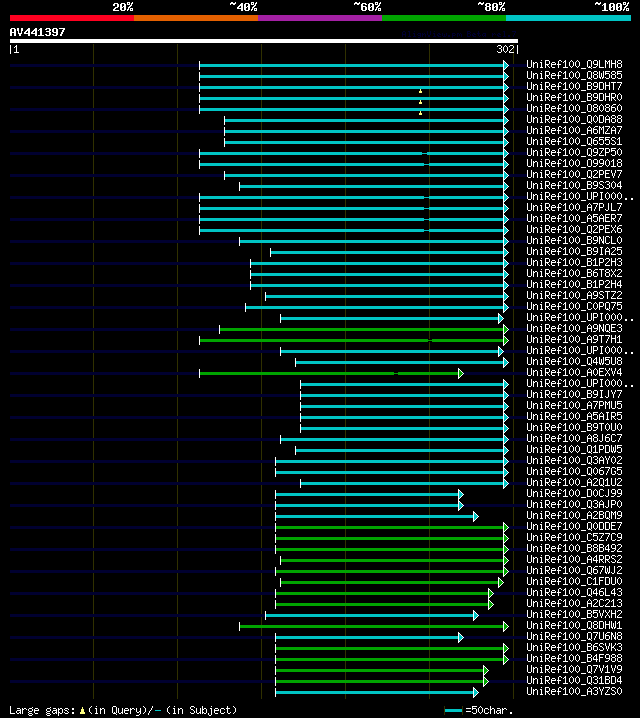640x718 pixels.
Task: Open hit UniRef100_Q1PDW5
Action: [x=574, y=449]
